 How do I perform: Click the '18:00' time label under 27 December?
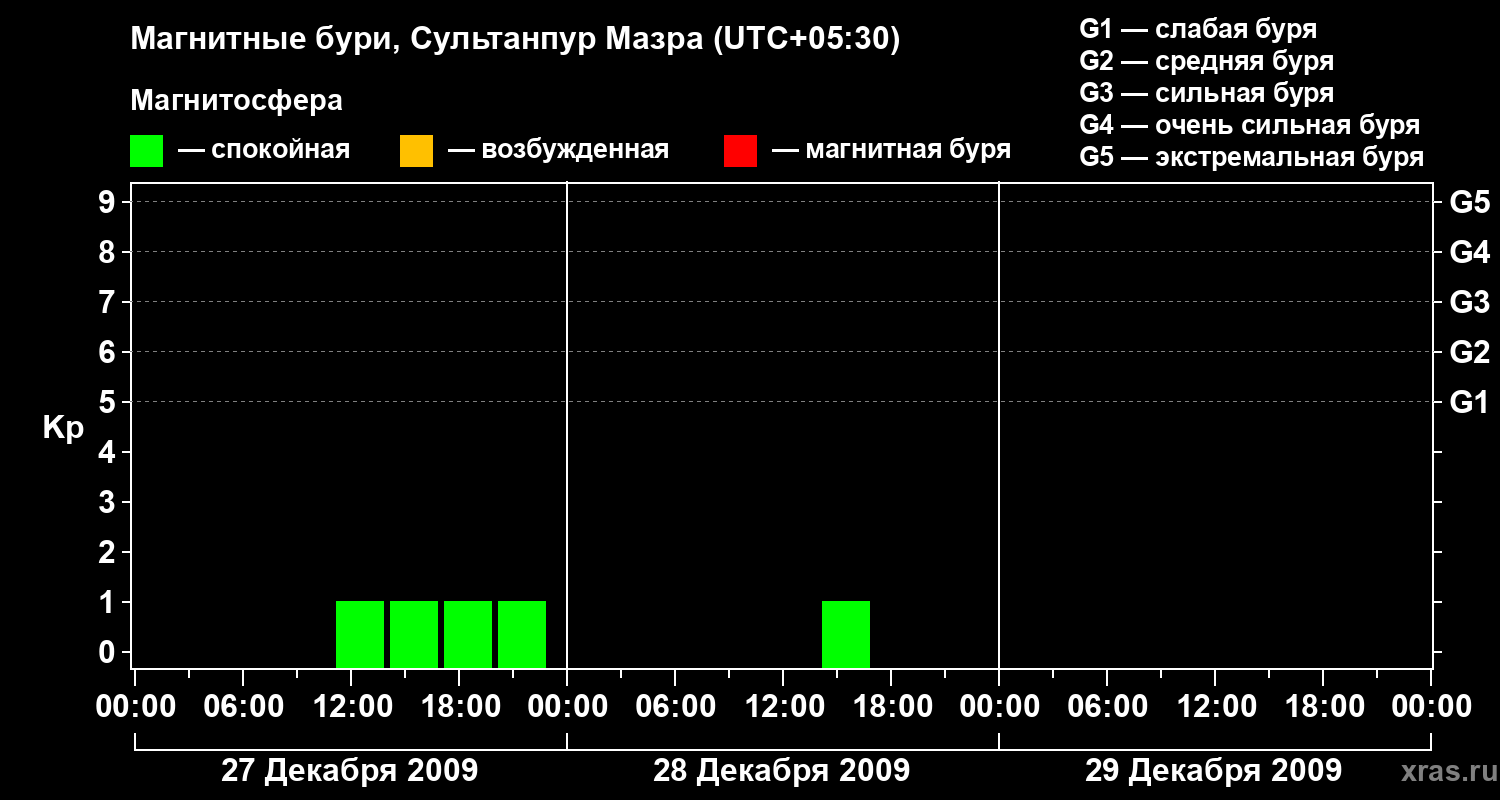[459, 707]
